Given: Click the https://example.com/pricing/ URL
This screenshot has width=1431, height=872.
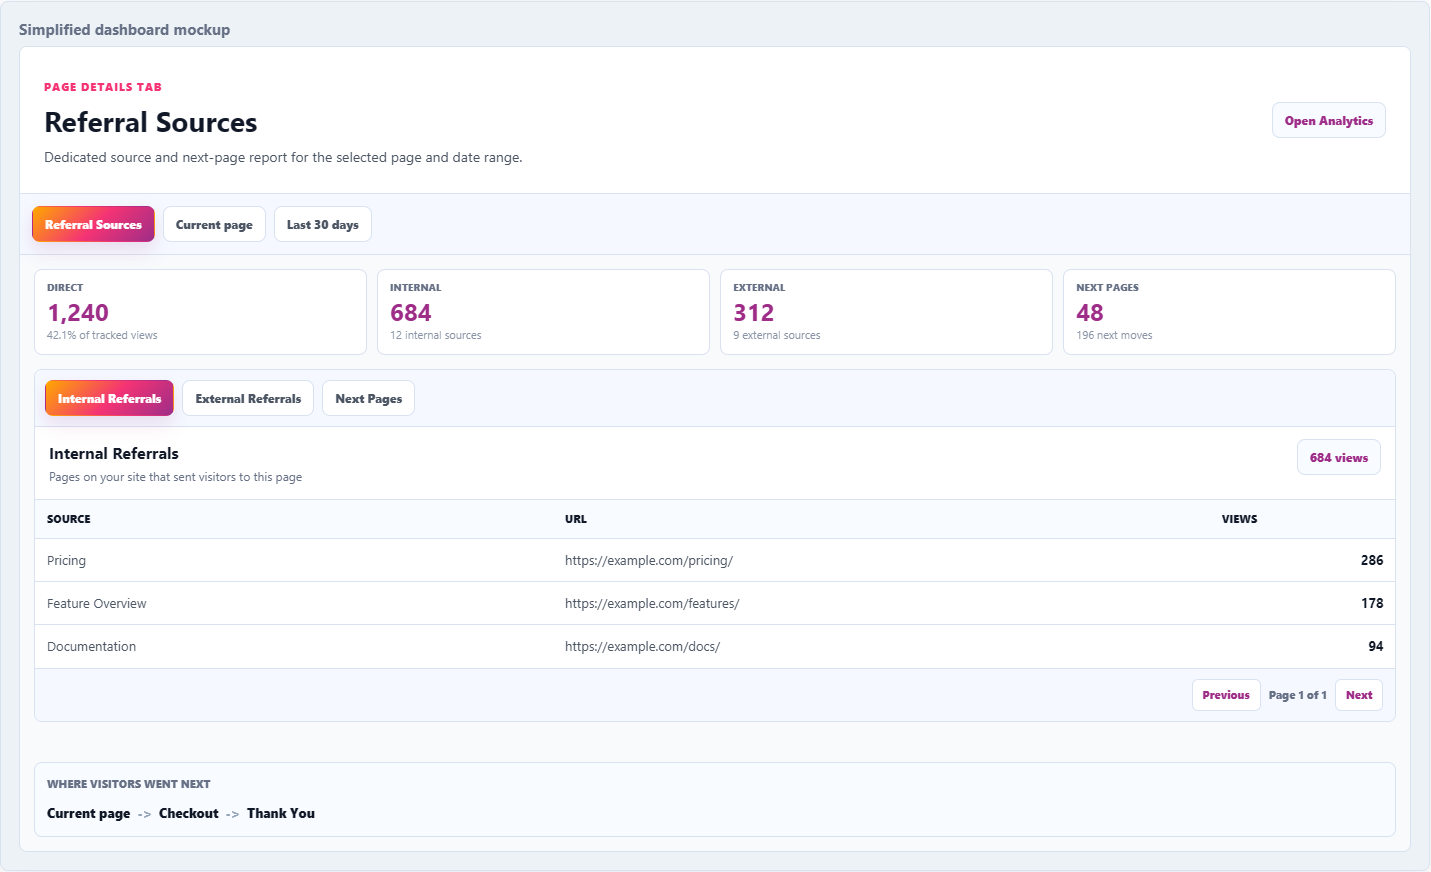Looking at the screenshot, I should coord(649,560).
